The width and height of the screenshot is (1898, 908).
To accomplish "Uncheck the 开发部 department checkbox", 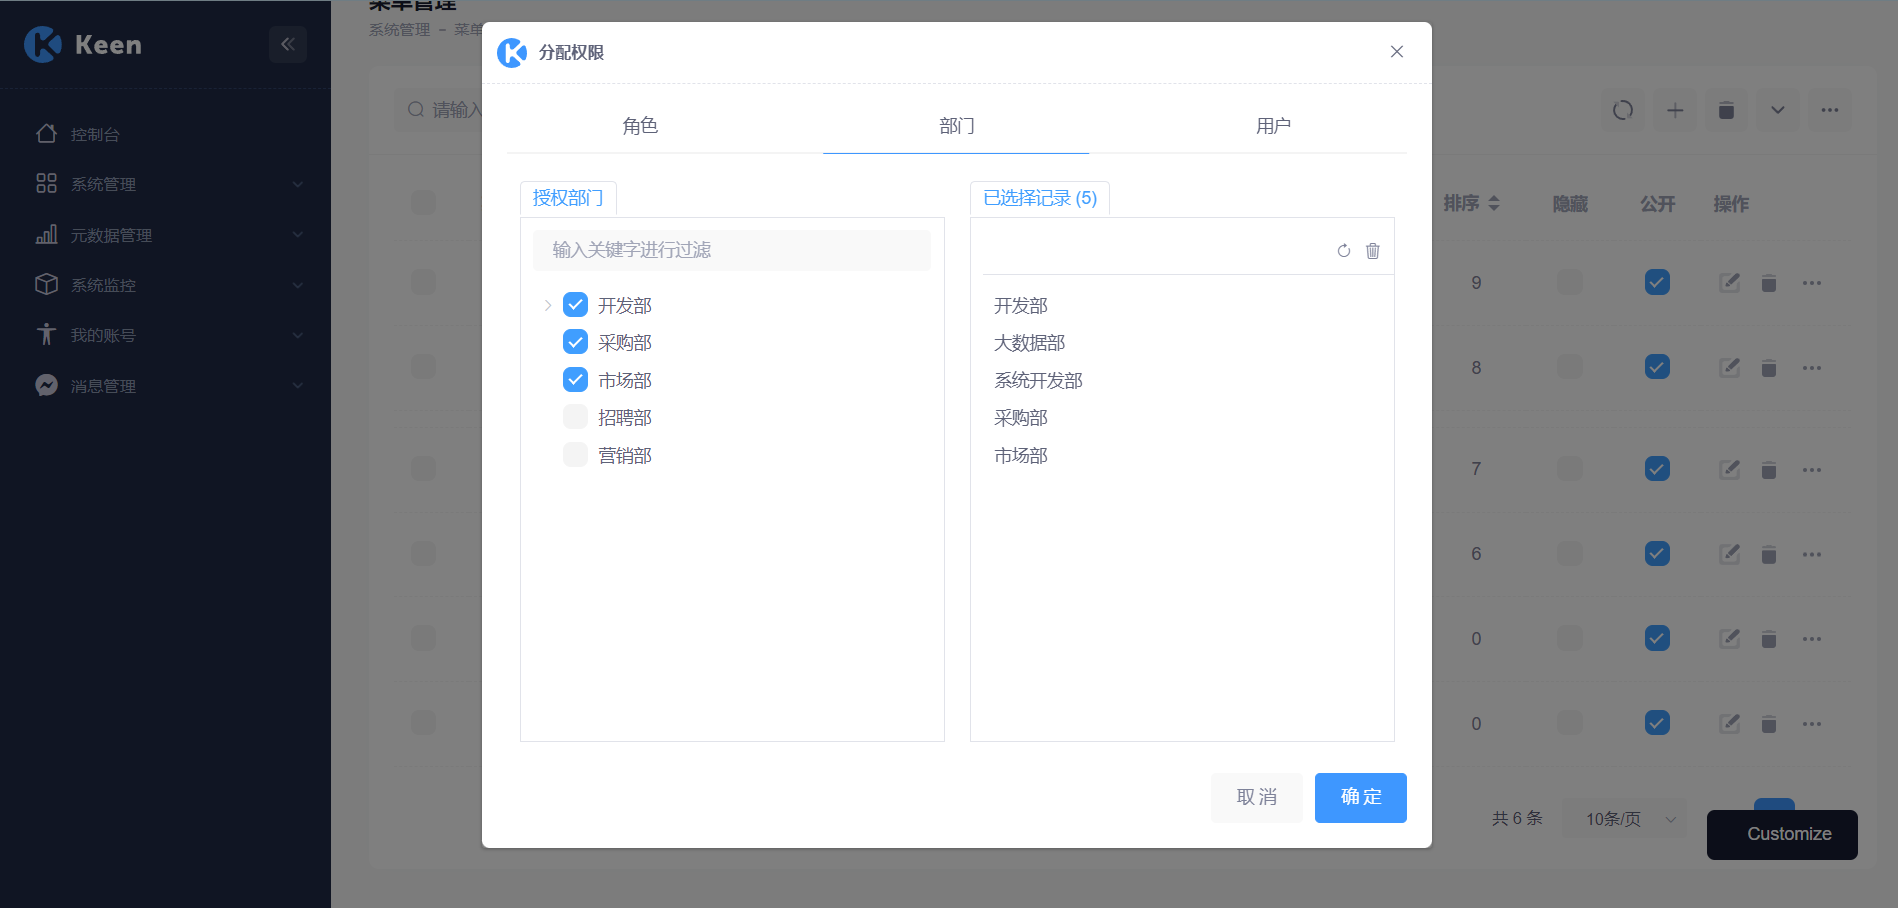I will (575, 305).
